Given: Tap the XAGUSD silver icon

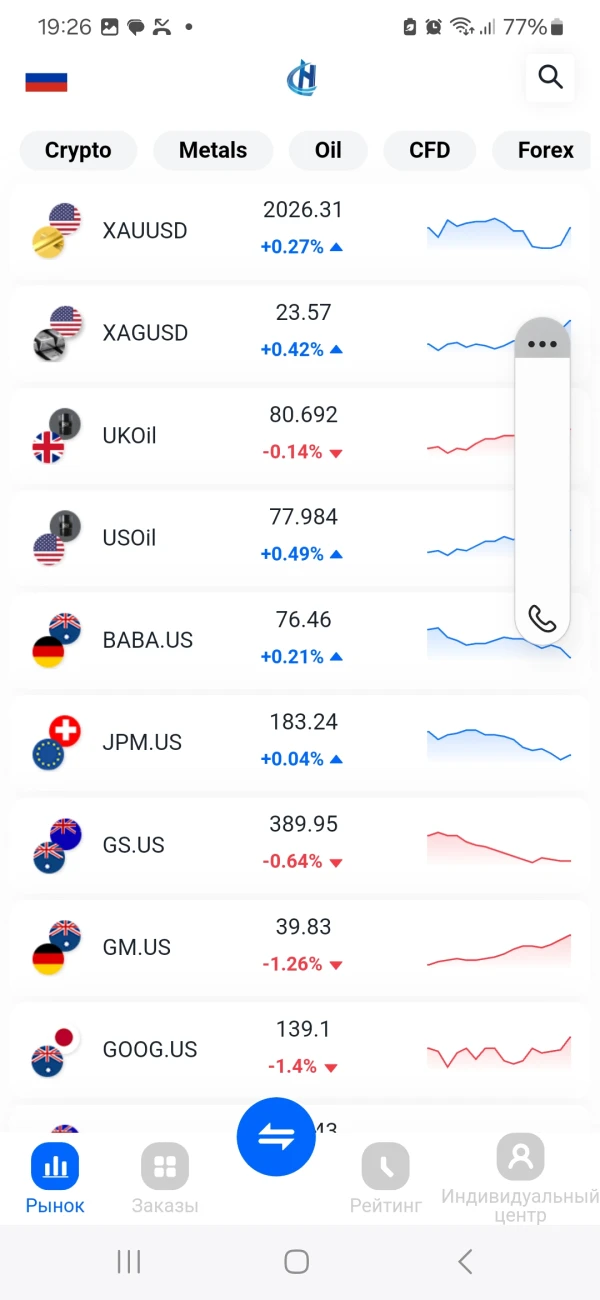Looking at the screenshot, I should coord(56,333).
